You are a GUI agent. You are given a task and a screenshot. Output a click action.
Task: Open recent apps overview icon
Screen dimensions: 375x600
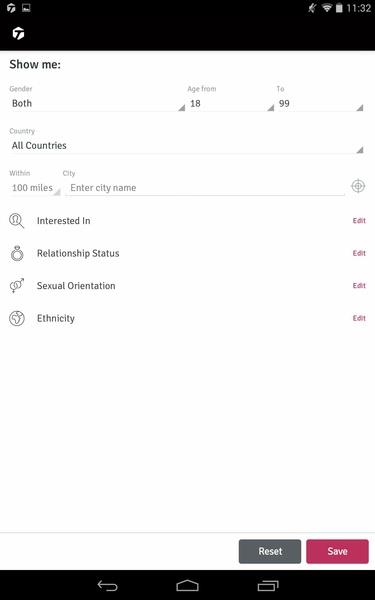pos(268,585)
